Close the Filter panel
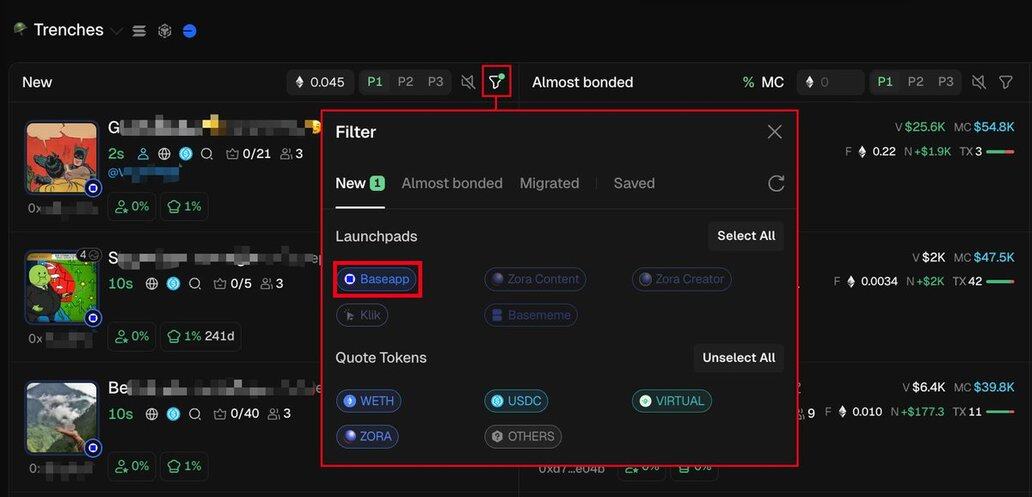 [x=774, y=132]
